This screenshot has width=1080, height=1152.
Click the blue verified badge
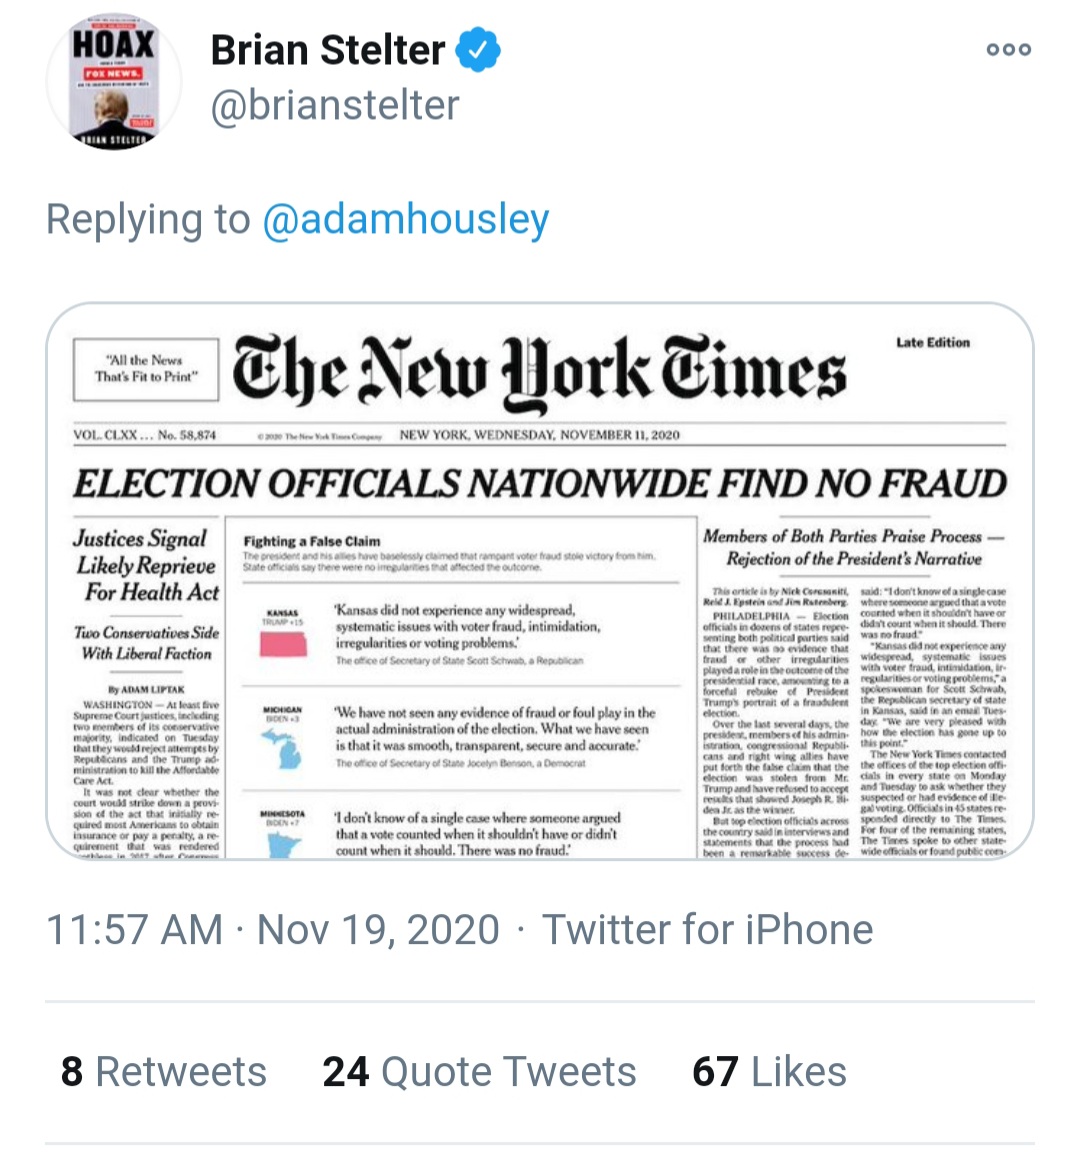coord(478,49)
